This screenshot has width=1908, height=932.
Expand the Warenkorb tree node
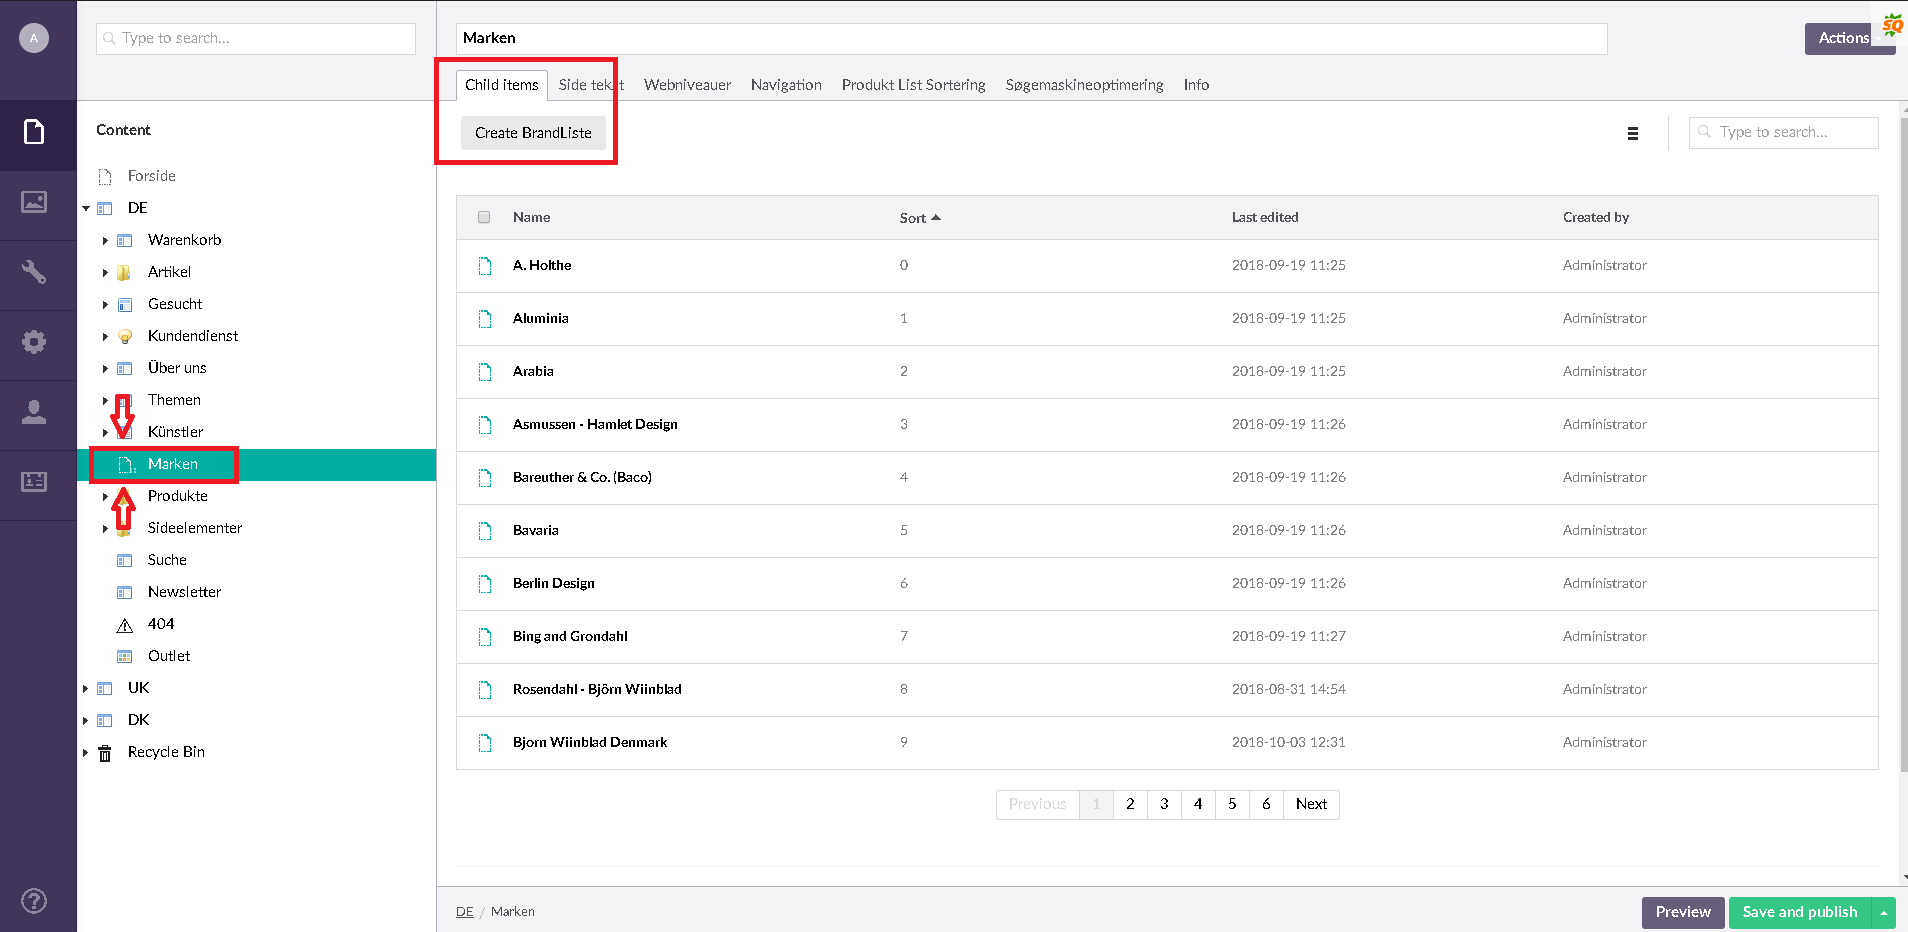(x=105, y=241)
